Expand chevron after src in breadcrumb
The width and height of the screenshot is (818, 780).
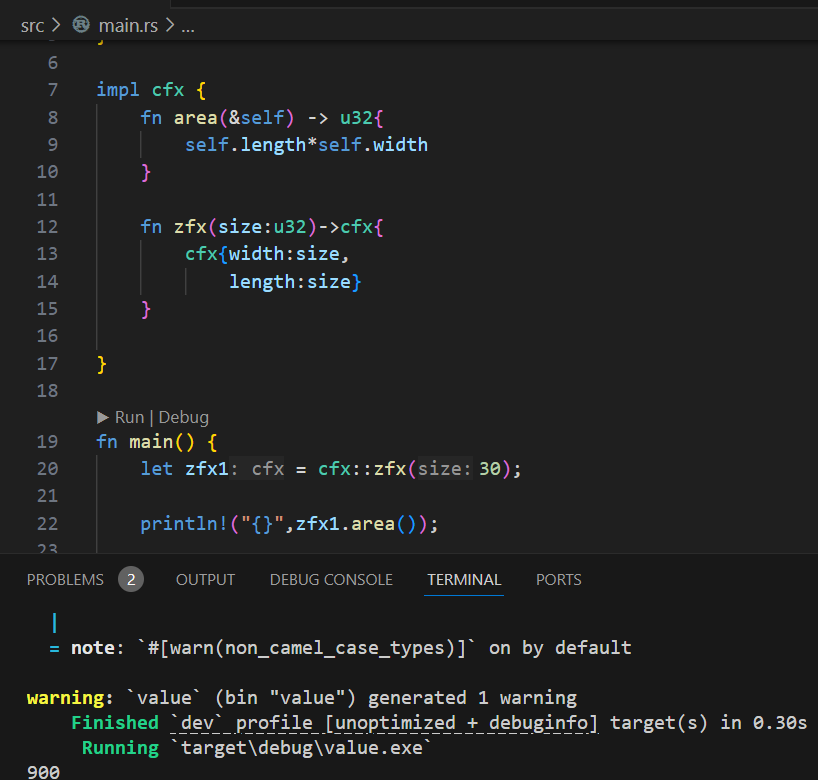point(56,25)
